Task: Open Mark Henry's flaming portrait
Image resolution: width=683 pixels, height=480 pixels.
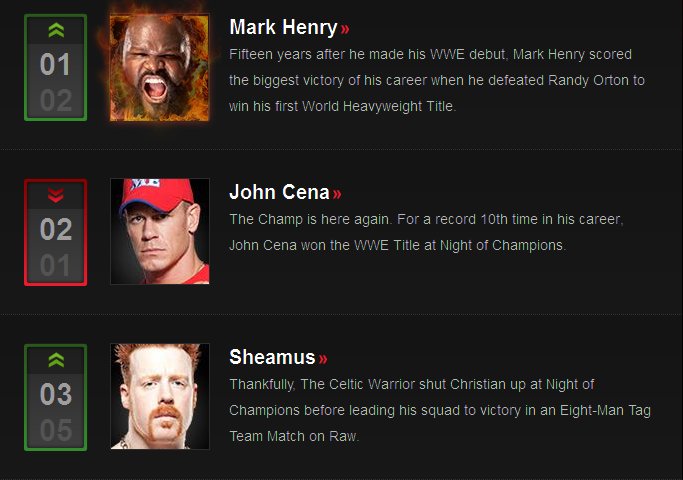Action: 159,68
